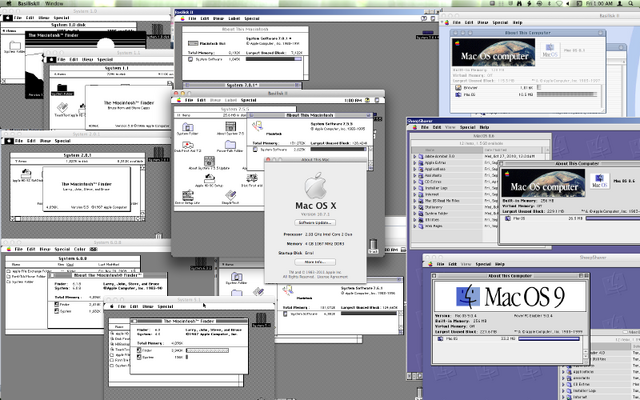Click horizontal scrollbar in System 2.0.1 window

click(78, 219)
